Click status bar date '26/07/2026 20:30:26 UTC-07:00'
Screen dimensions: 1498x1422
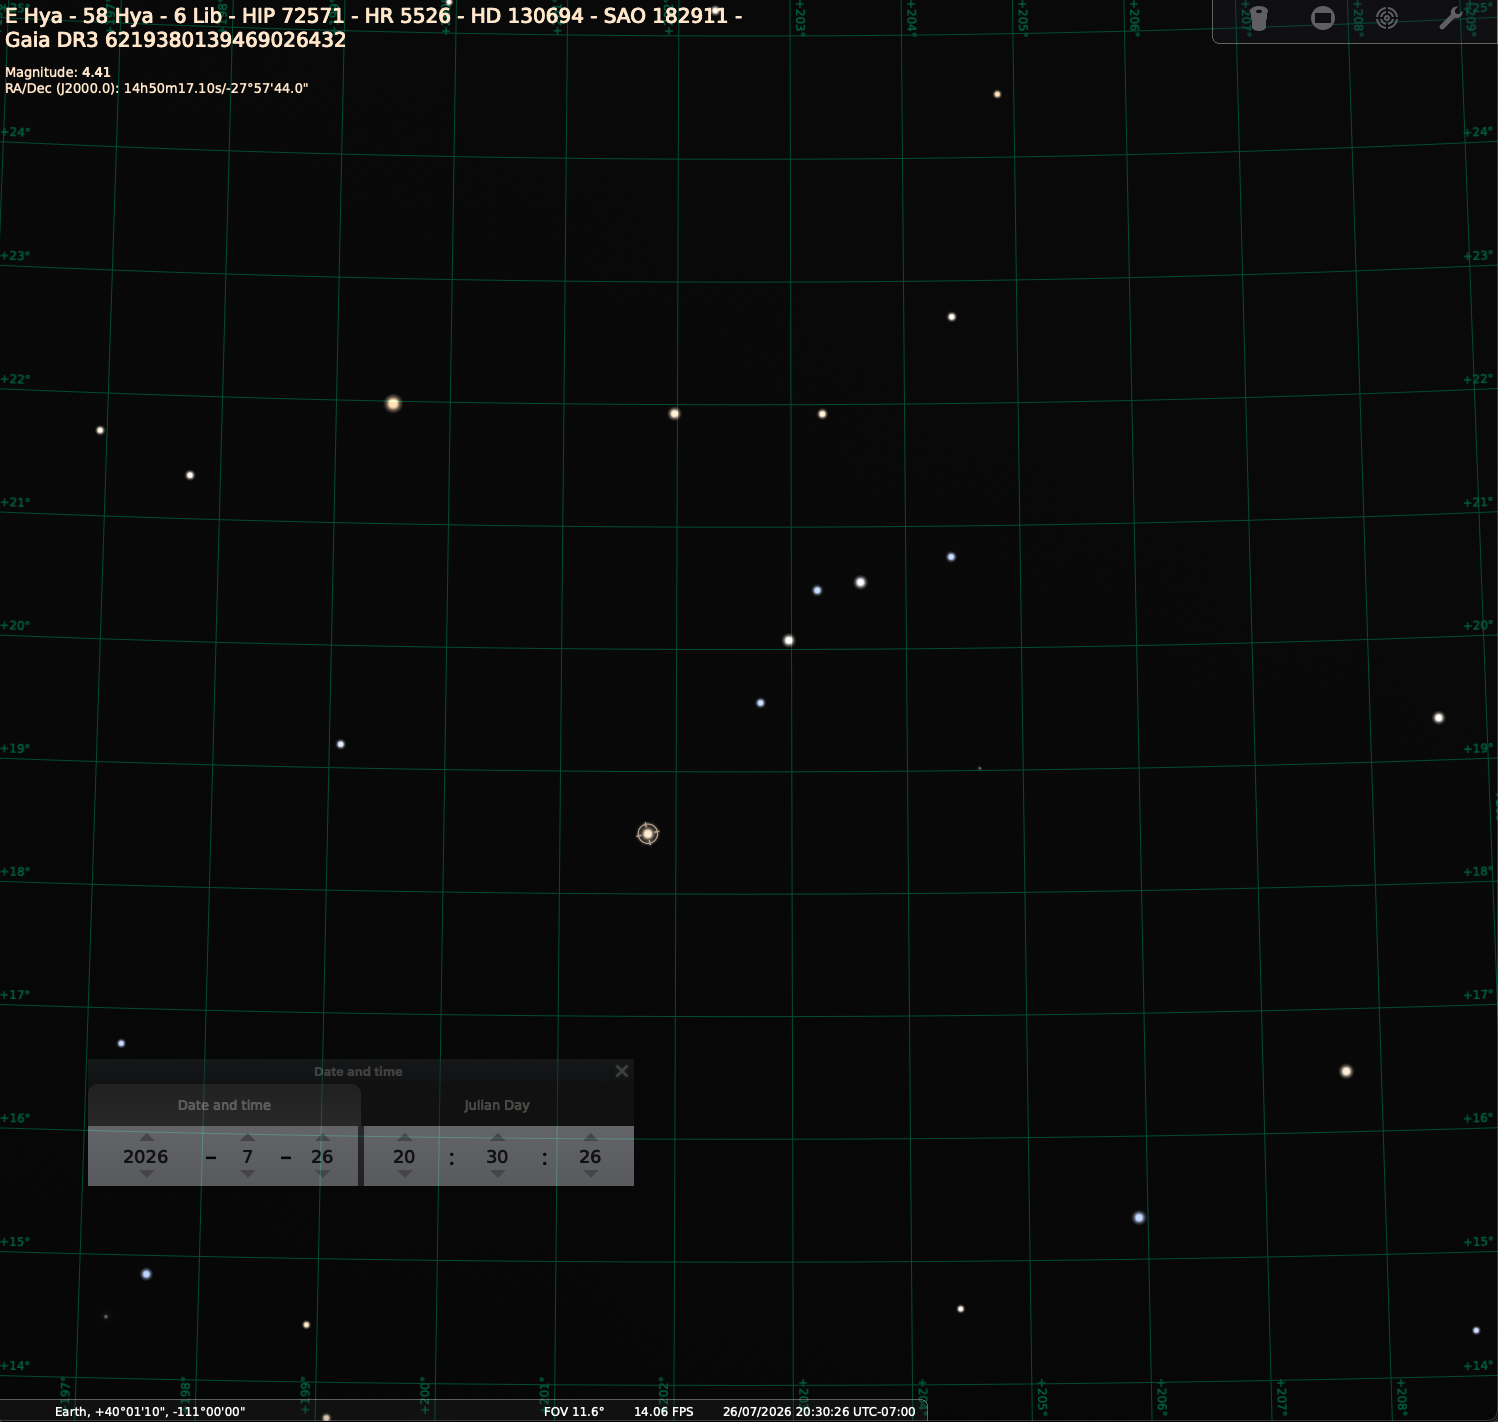click(819, 1411)
